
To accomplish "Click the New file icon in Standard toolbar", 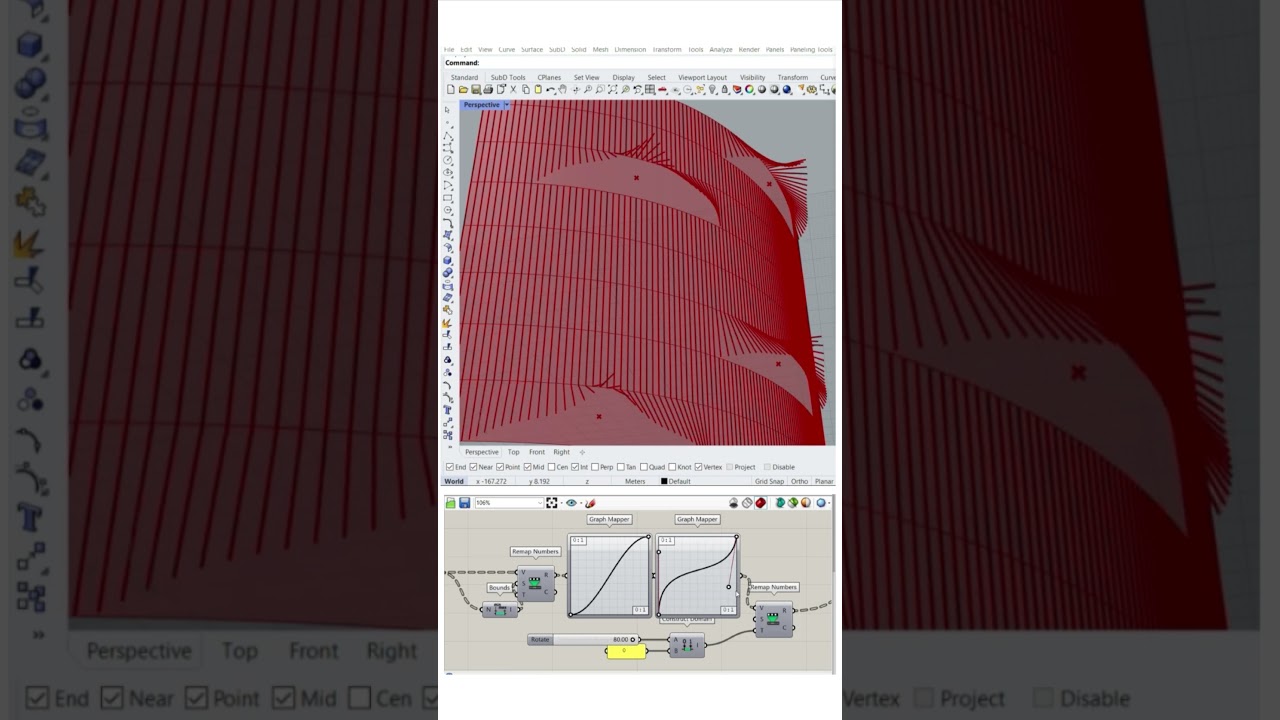I will point(451,90).
